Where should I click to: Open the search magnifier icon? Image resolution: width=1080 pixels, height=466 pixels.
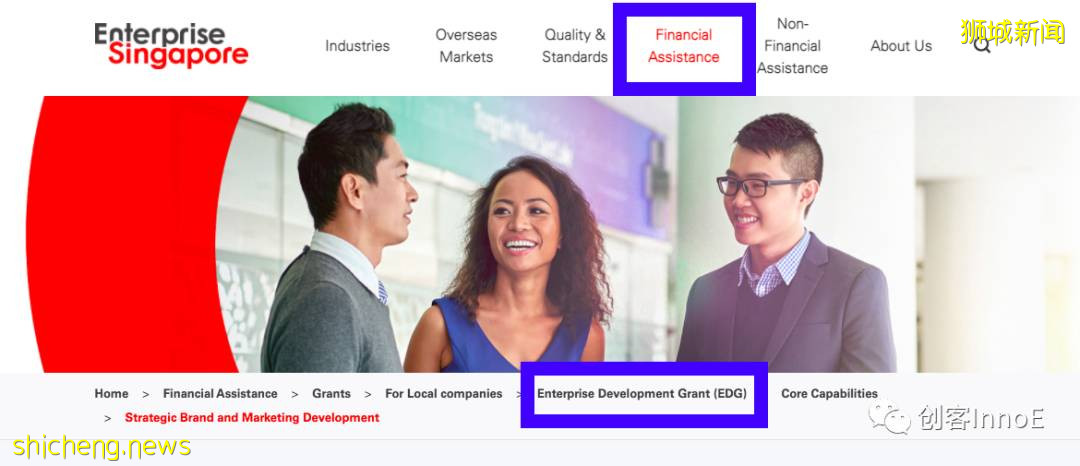[982, 46]
